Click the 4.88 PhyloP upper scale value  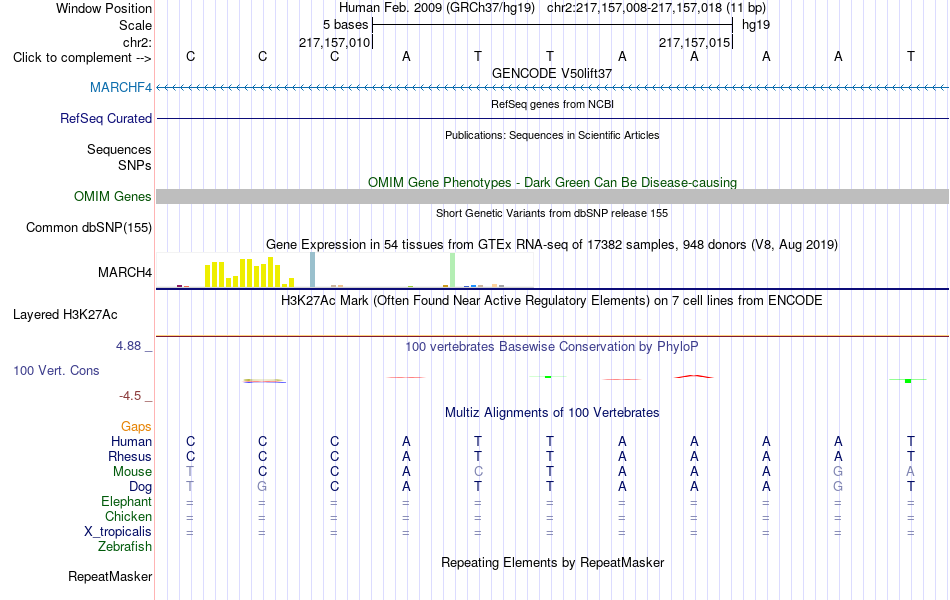(128, 345)
